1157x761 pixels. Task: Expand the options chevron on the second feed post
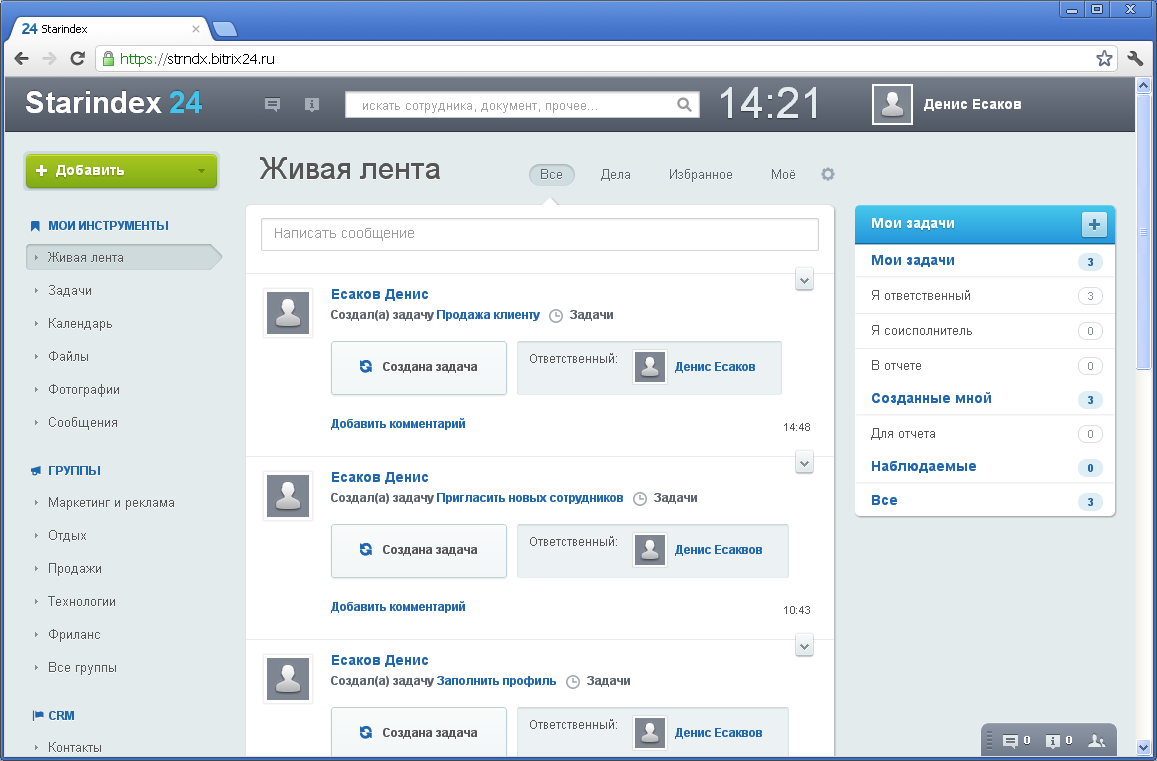(804, 462)
